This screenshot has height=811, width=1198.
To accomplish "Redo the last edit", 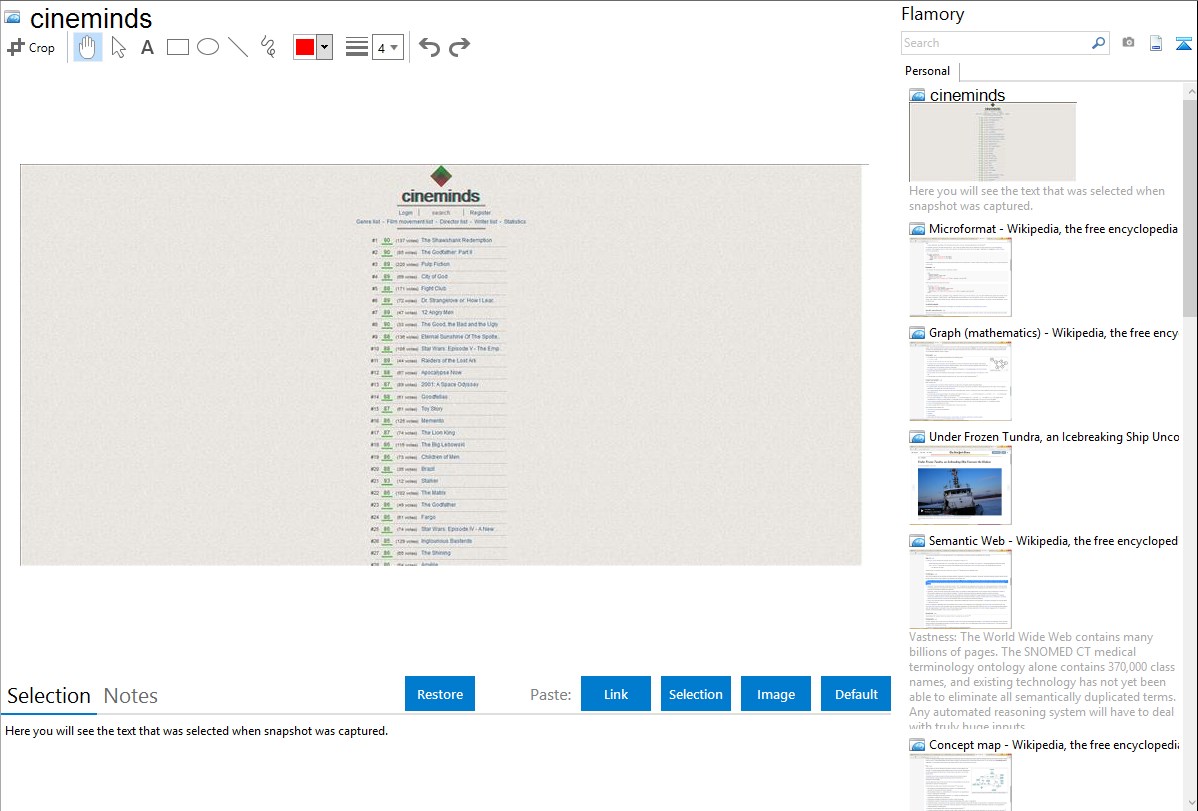I will coord(459,47).
